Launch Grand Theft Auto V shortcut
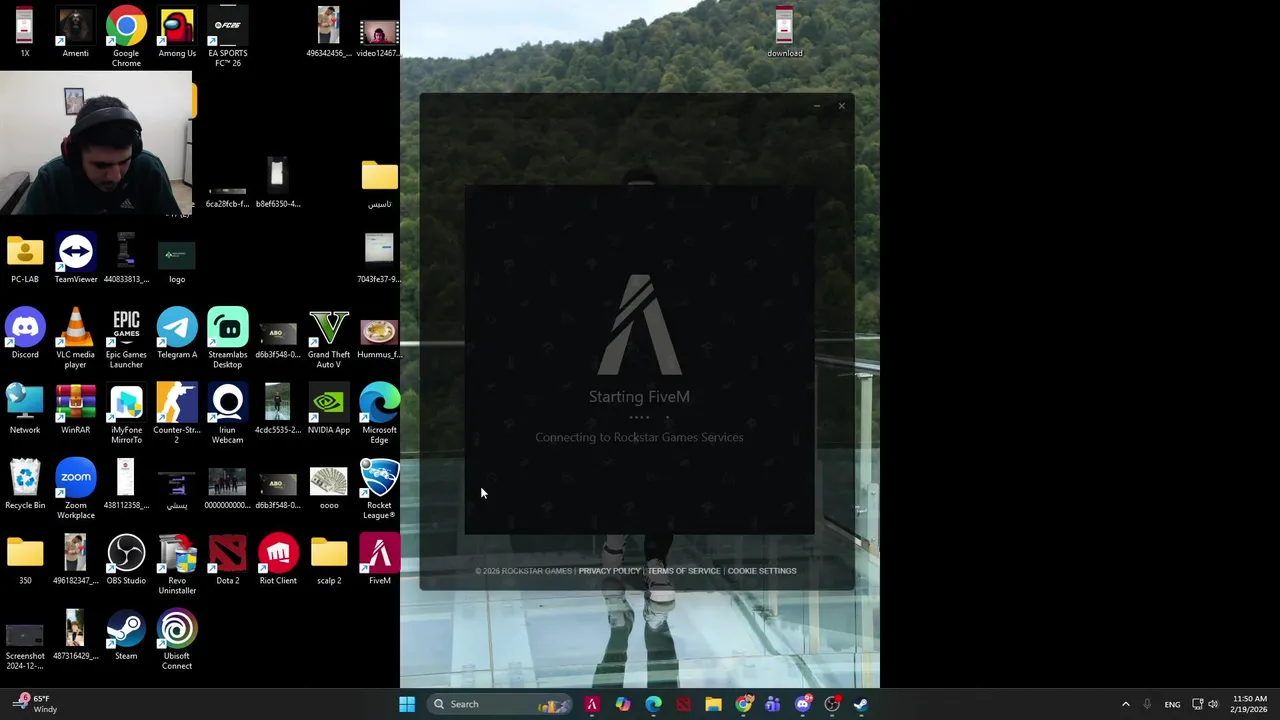The height and width of the screenshot is (720, 1280). [329, 339]
